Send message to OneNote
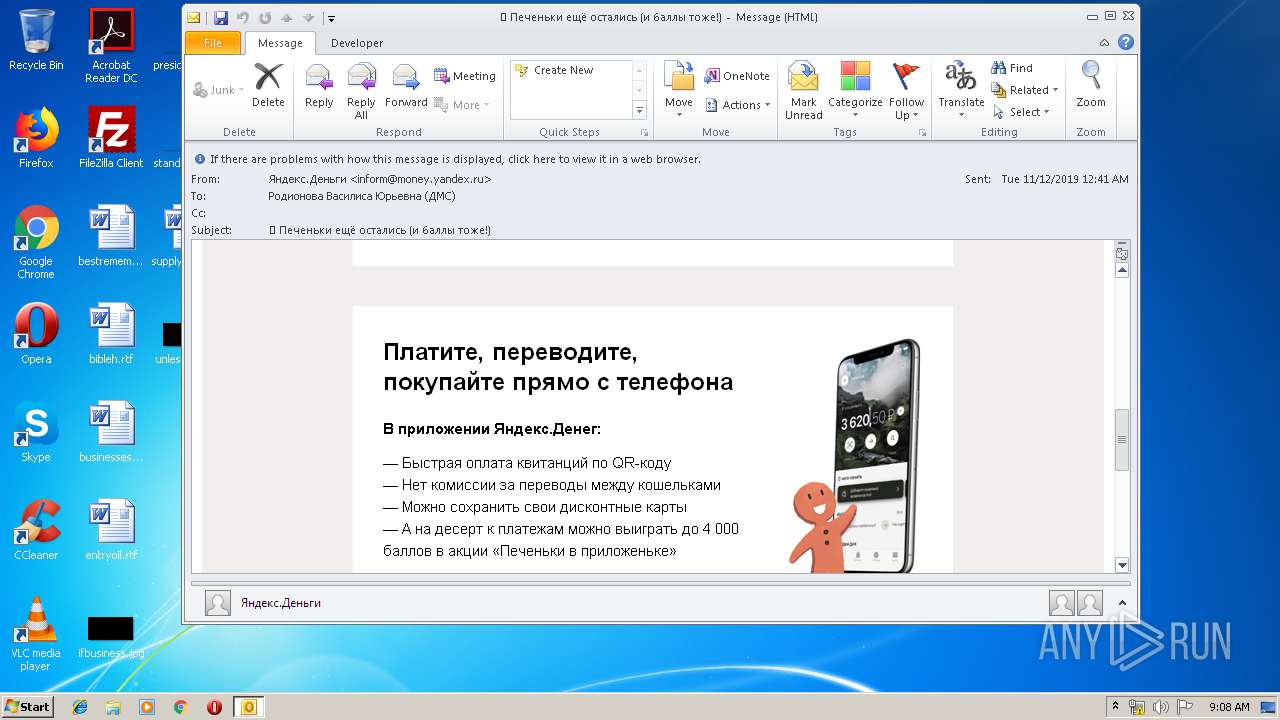 (737, 76)
